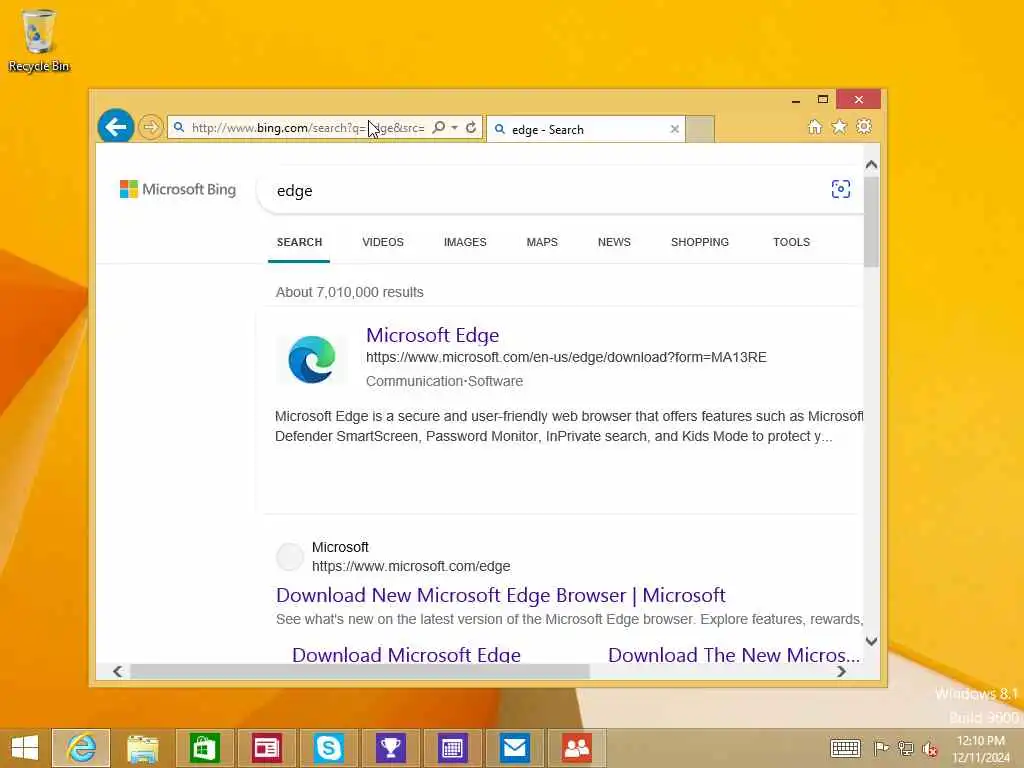Click the horizontal scrollbar right arrow
The image size is (1024, 768).
[x=841, y=671]
